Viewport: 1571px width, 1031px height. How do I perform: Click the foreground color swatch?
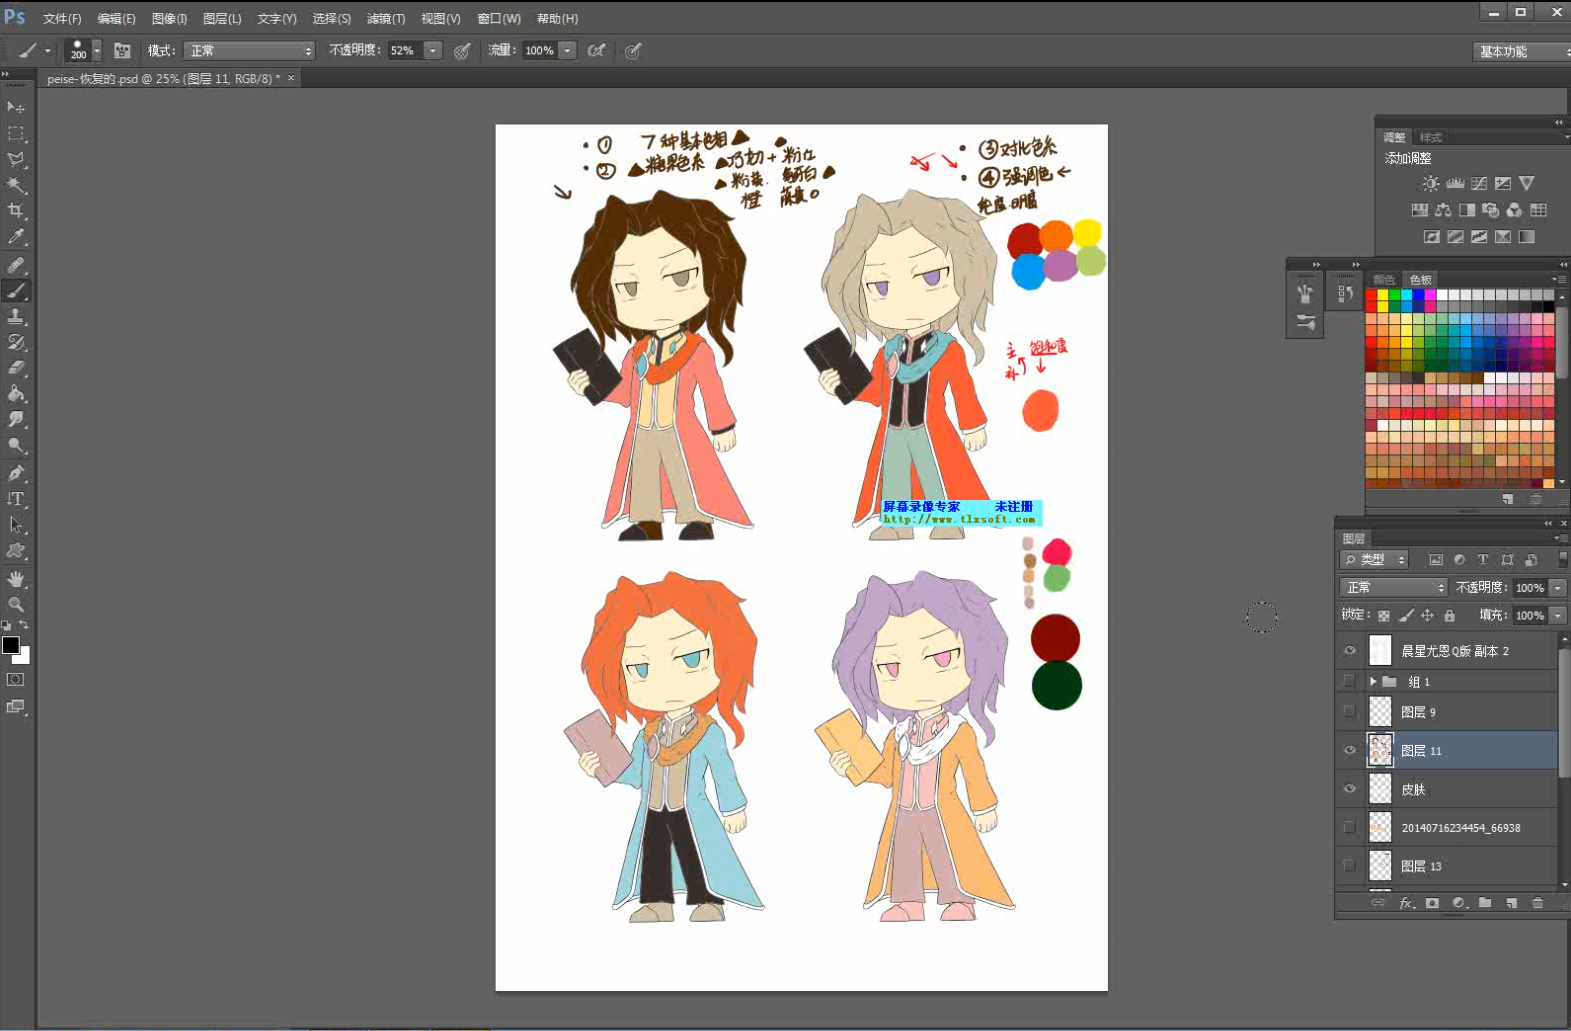click(10, 645)
